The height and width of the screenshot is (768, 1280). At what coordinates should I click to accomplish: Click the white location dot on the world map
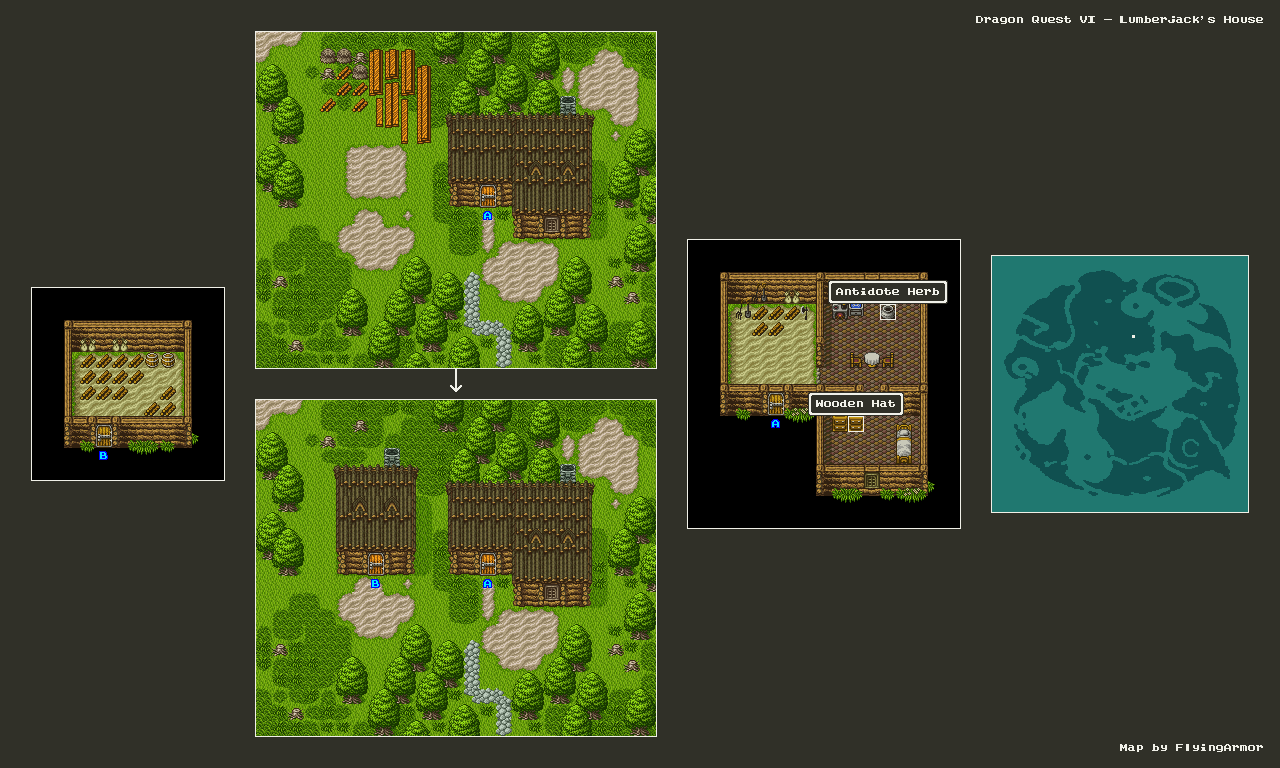[1133, 337]
